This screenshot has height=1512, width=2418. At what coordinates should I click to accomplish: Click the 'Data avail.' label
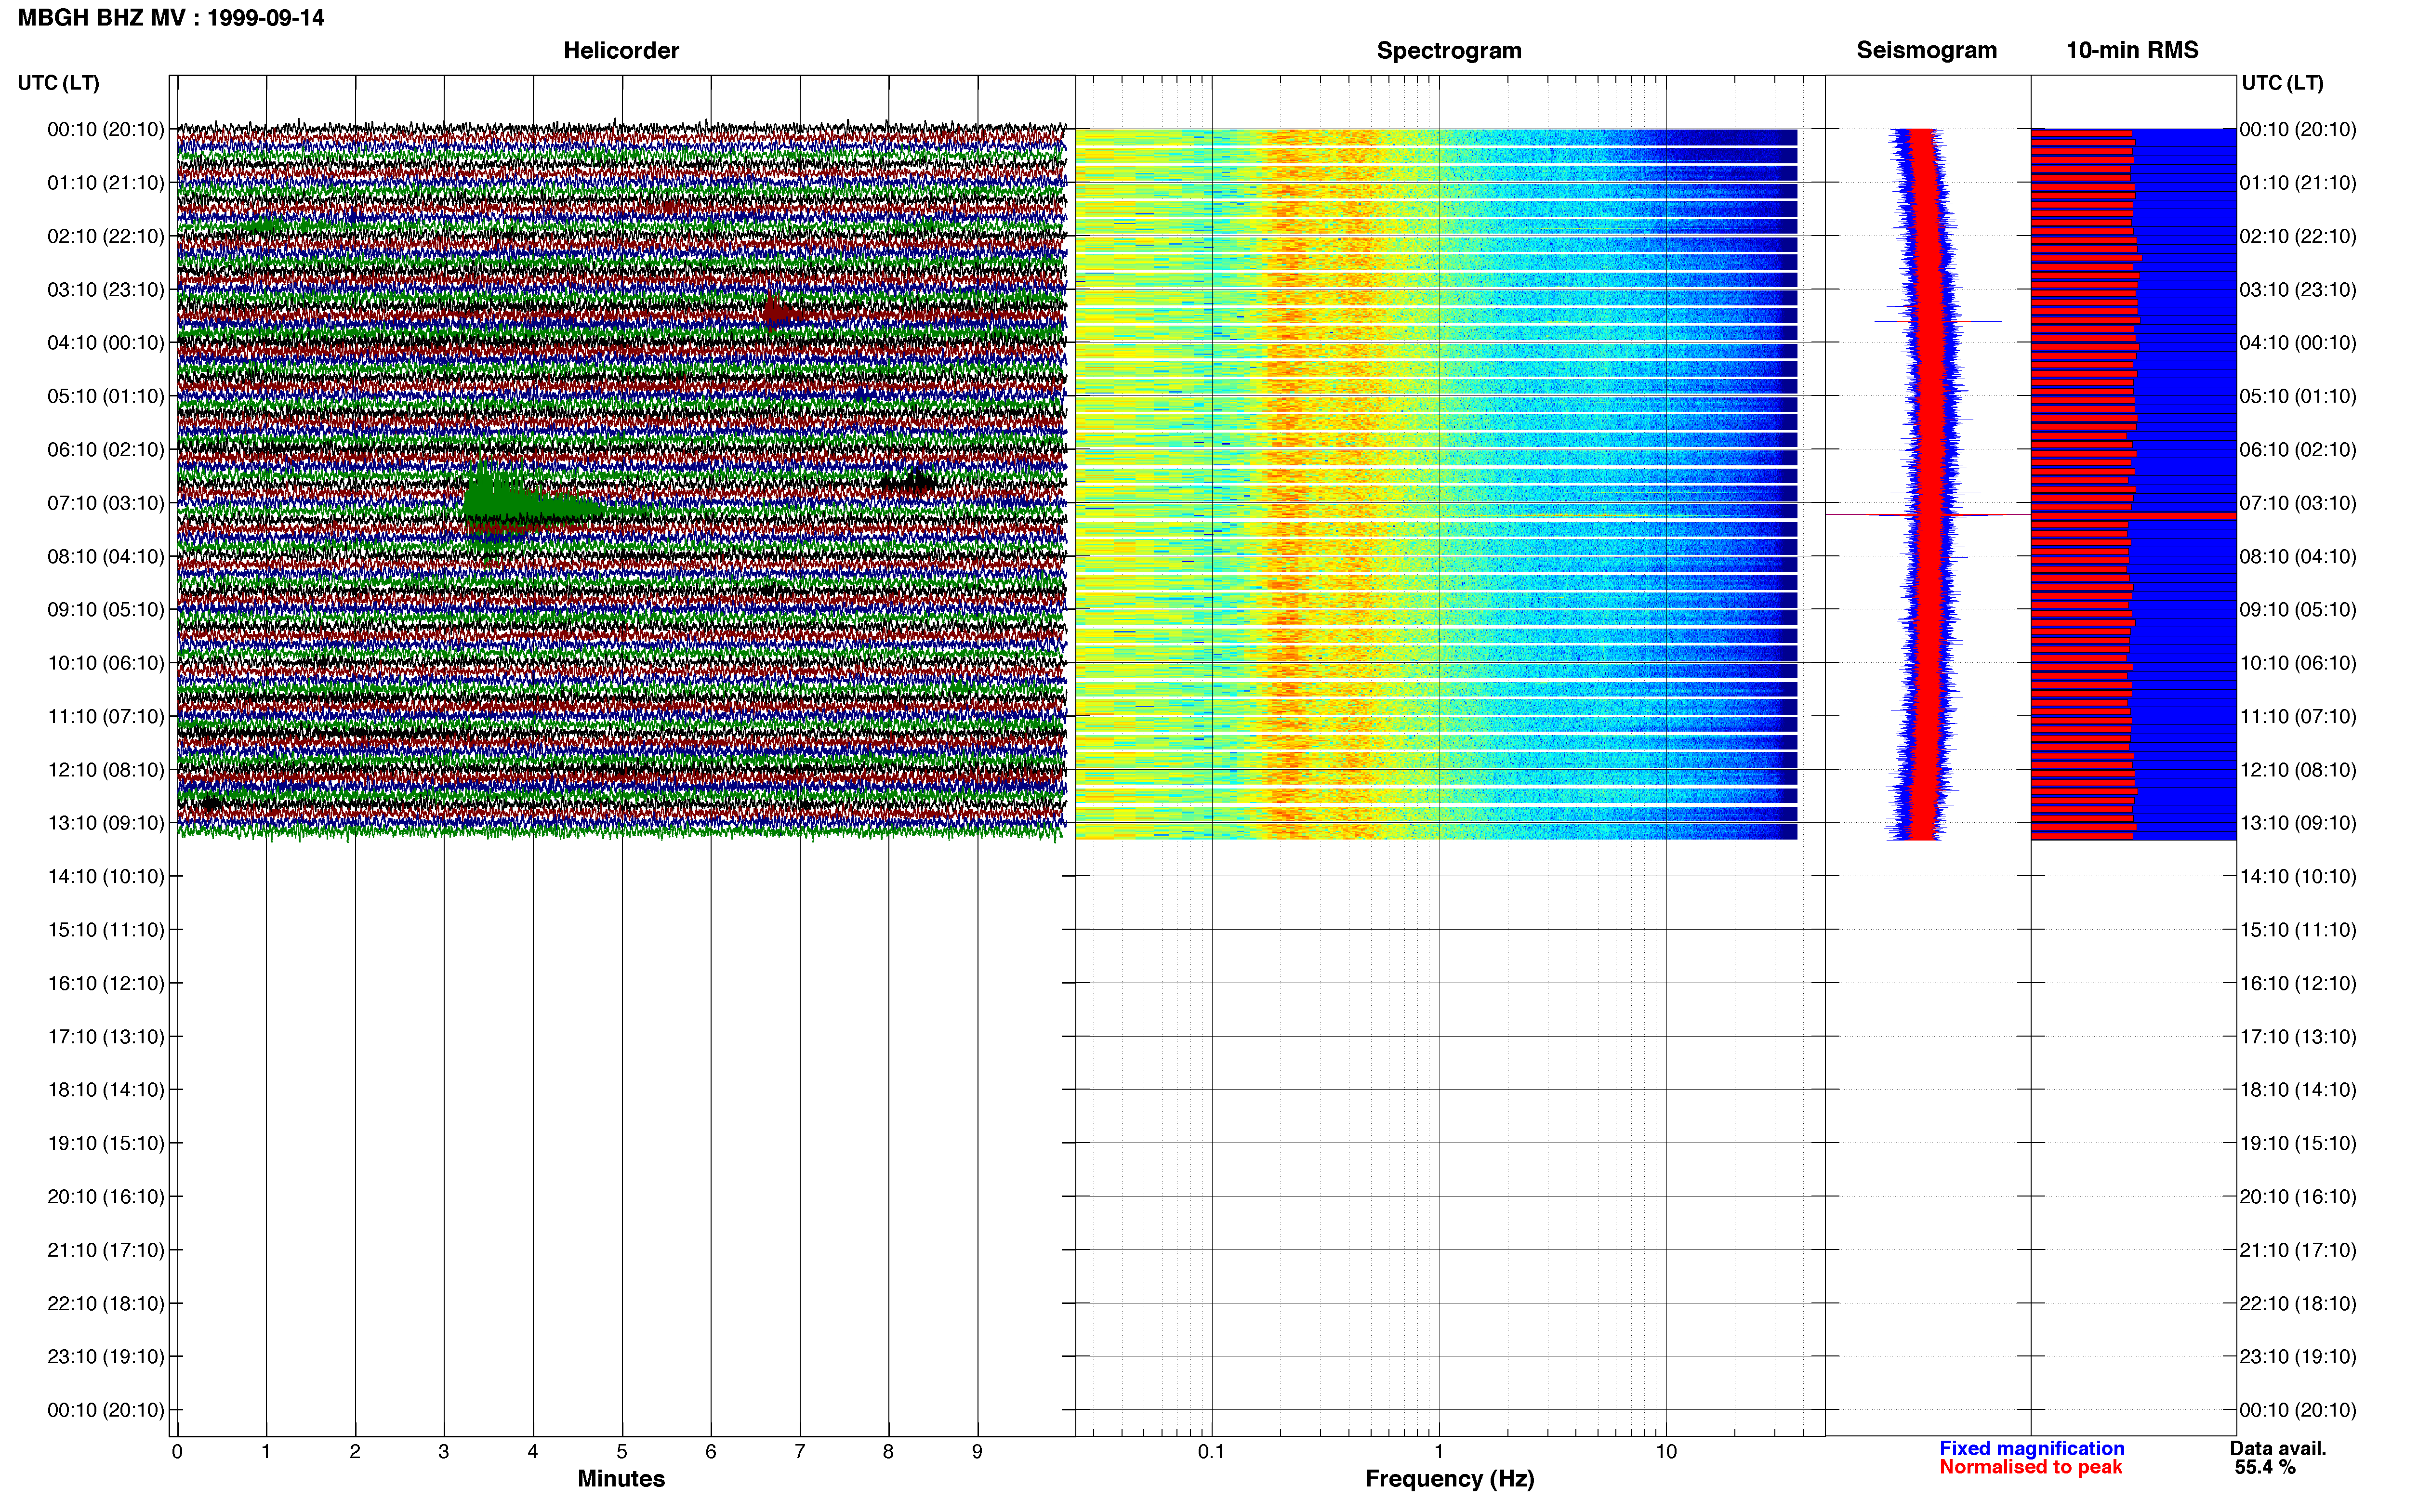click(x=2278, y=1449)
